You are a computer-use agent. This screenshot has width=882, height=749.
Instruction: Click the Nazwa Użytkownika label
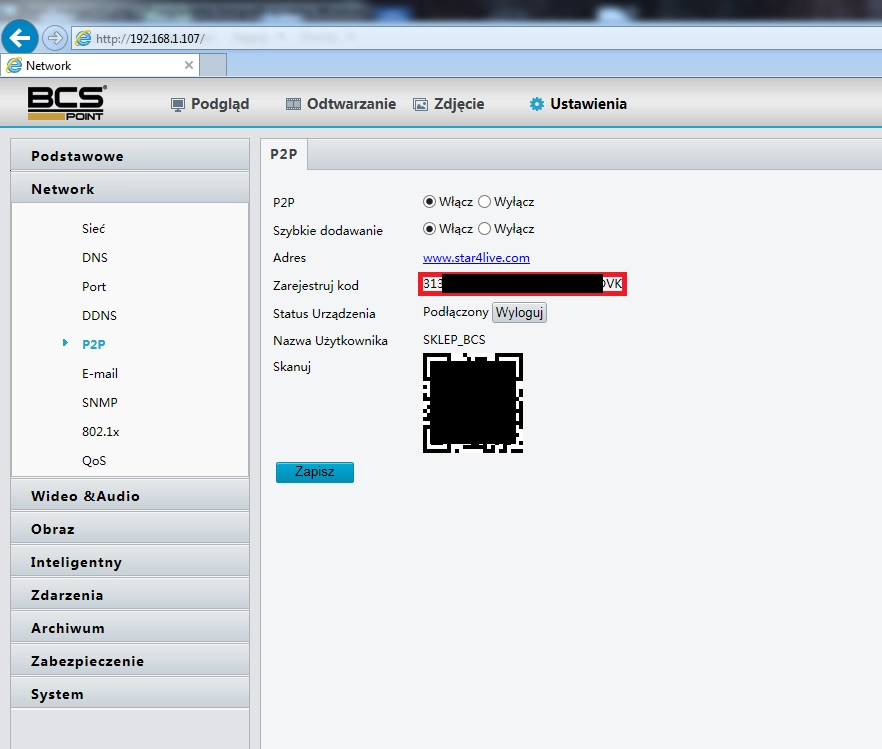pyautogui.click(x=330, y=341)
